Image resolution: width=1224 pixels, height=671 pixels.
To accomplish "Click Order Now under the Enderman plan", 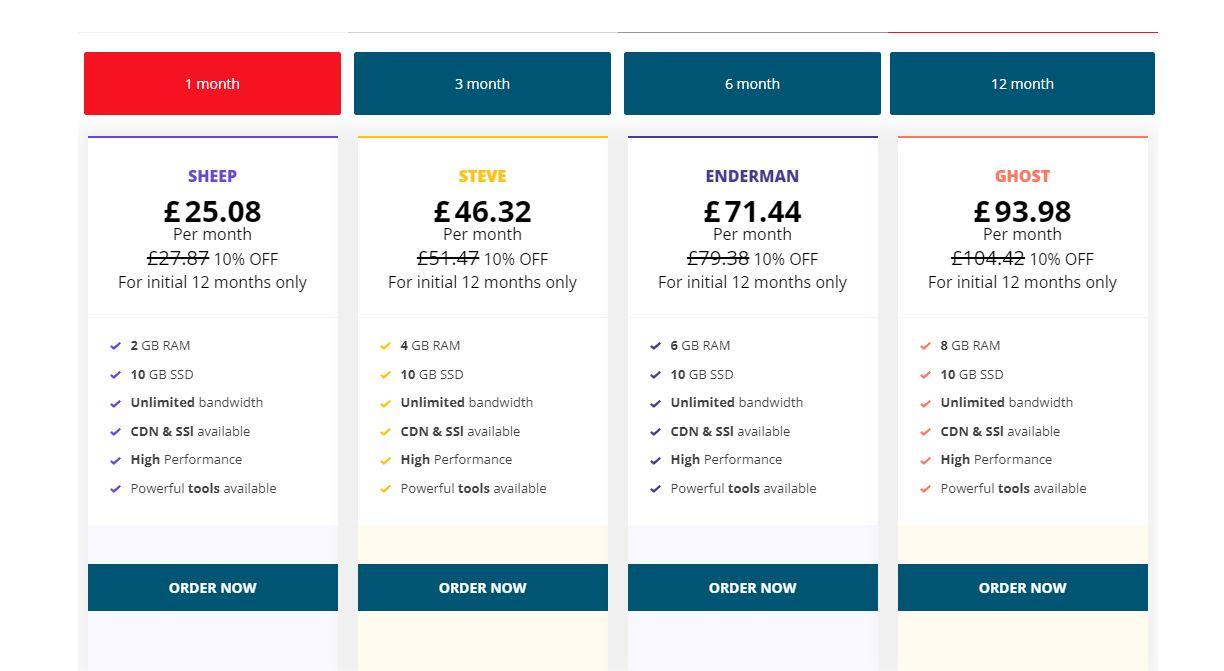I will pos(752,587).
